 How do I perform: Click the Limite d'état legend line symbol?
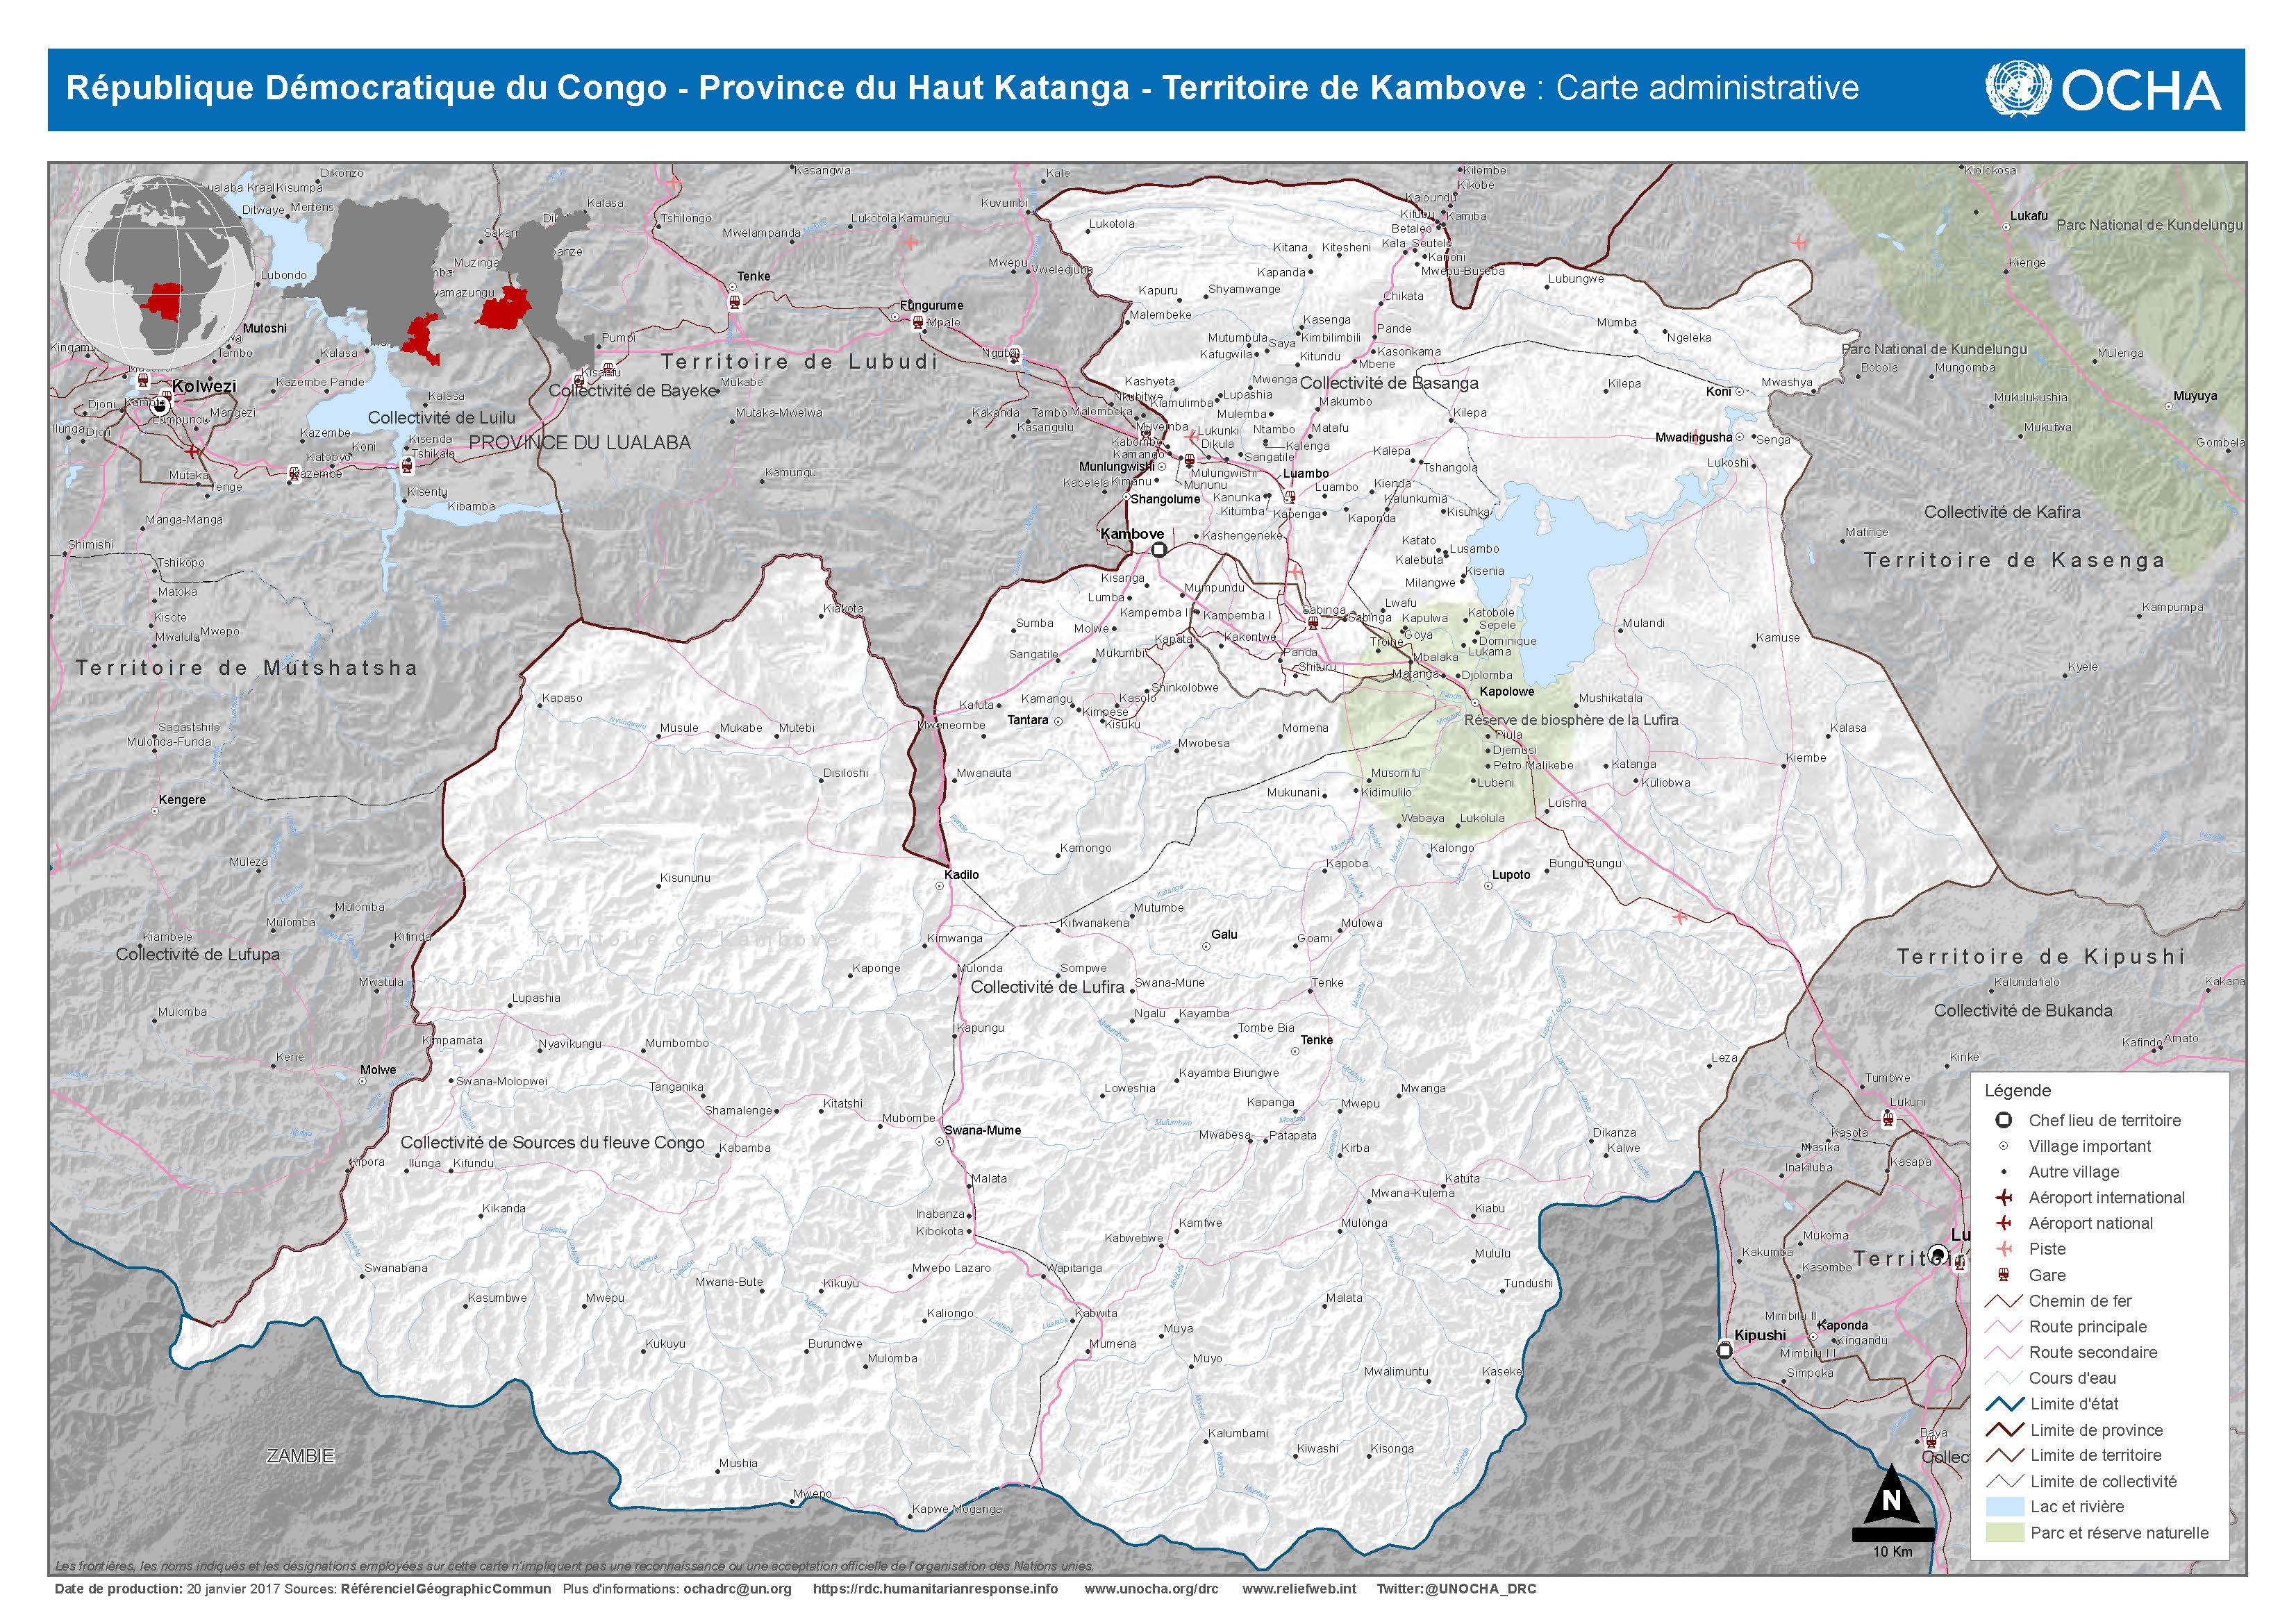2003,1404
